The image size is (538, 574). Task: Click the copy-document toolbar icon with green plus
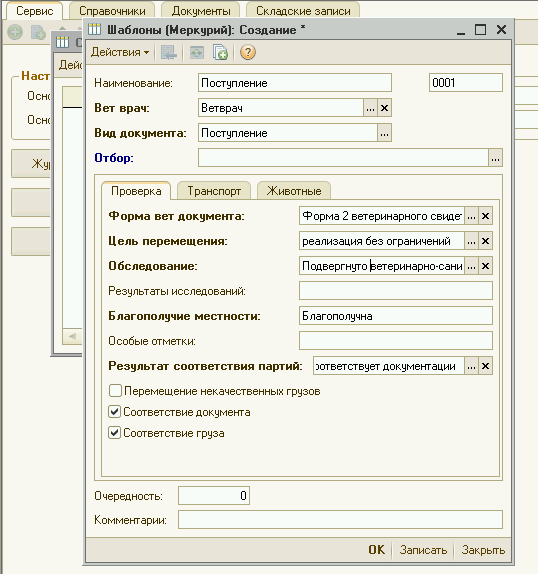220,52
